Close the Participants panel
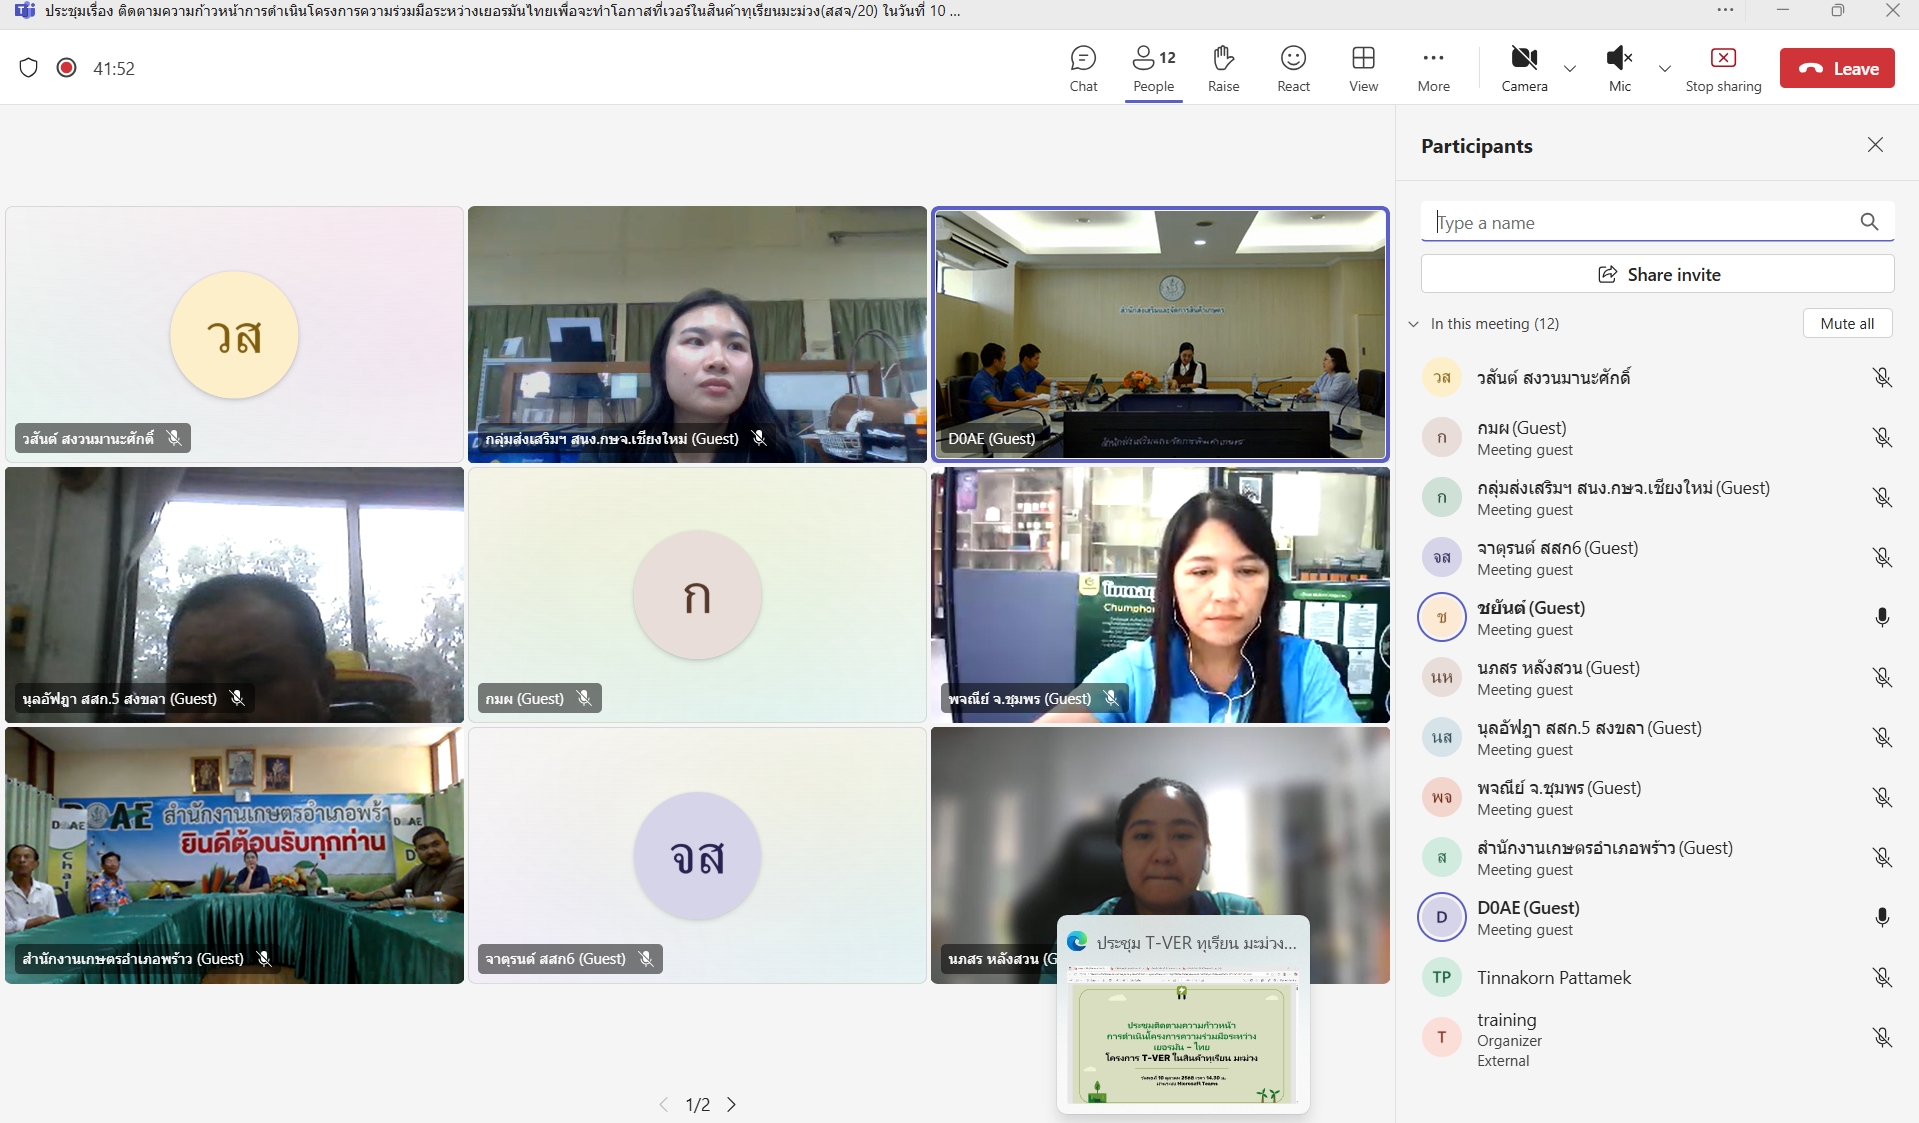The width and height of the screenshot is (1919, 1123). click(x=1875, y=145)
